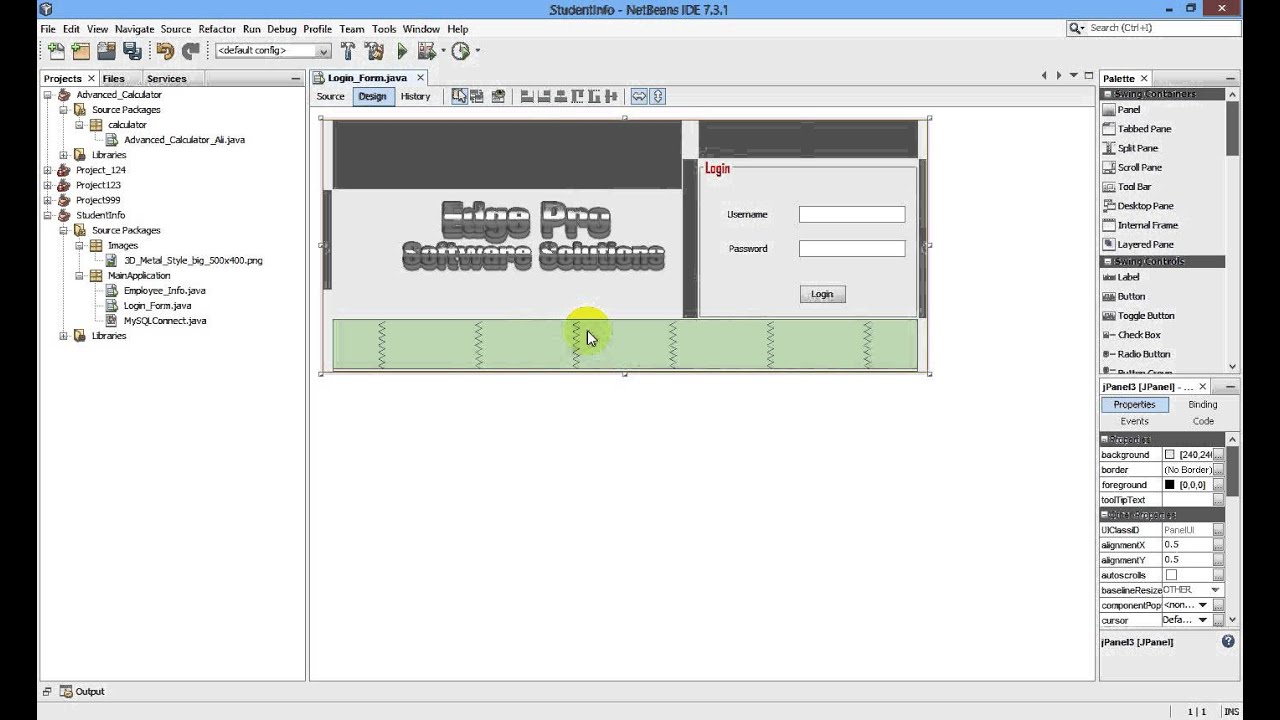1280x720 pixels.
Task: Open the Binding properties tab
Action: point(1202,405)
